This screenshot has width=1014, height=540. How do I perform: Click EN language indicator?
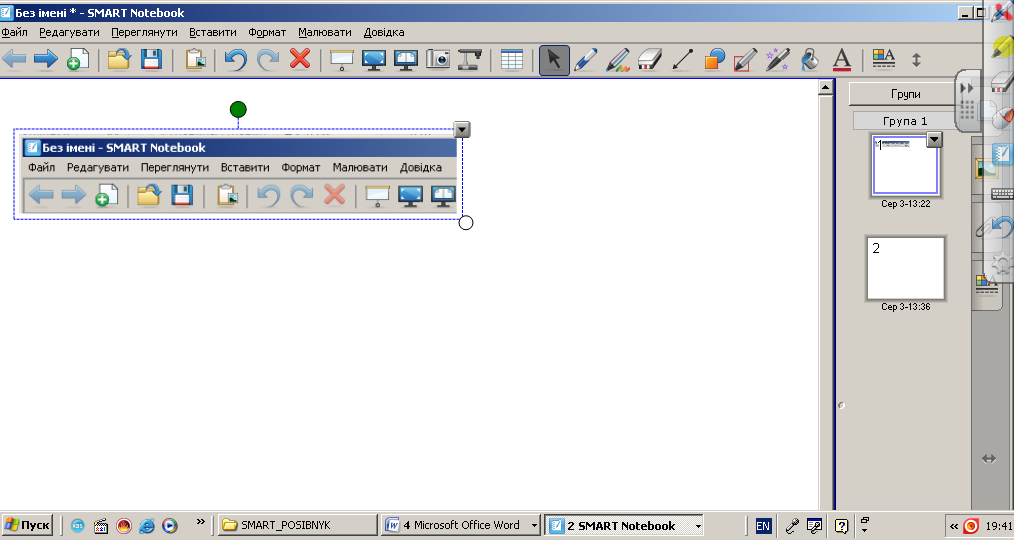[x=763, y=526]
